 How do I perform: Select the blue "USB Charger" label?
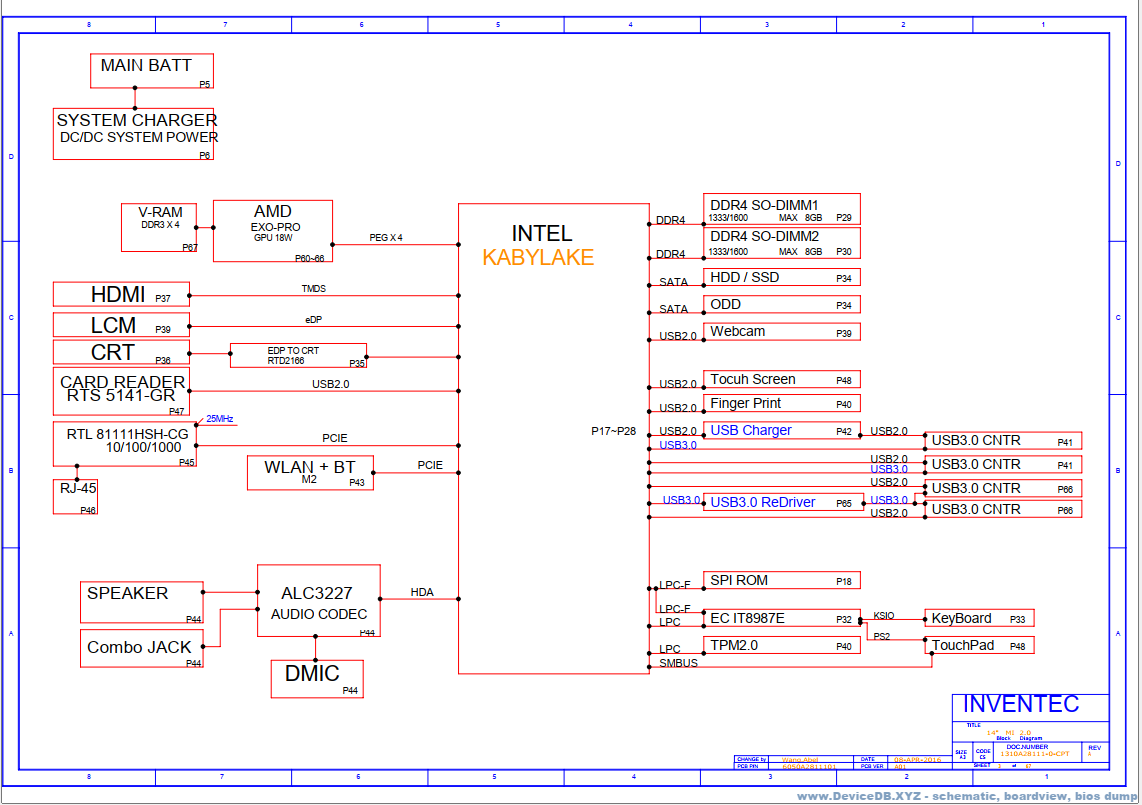coord(751,431)
